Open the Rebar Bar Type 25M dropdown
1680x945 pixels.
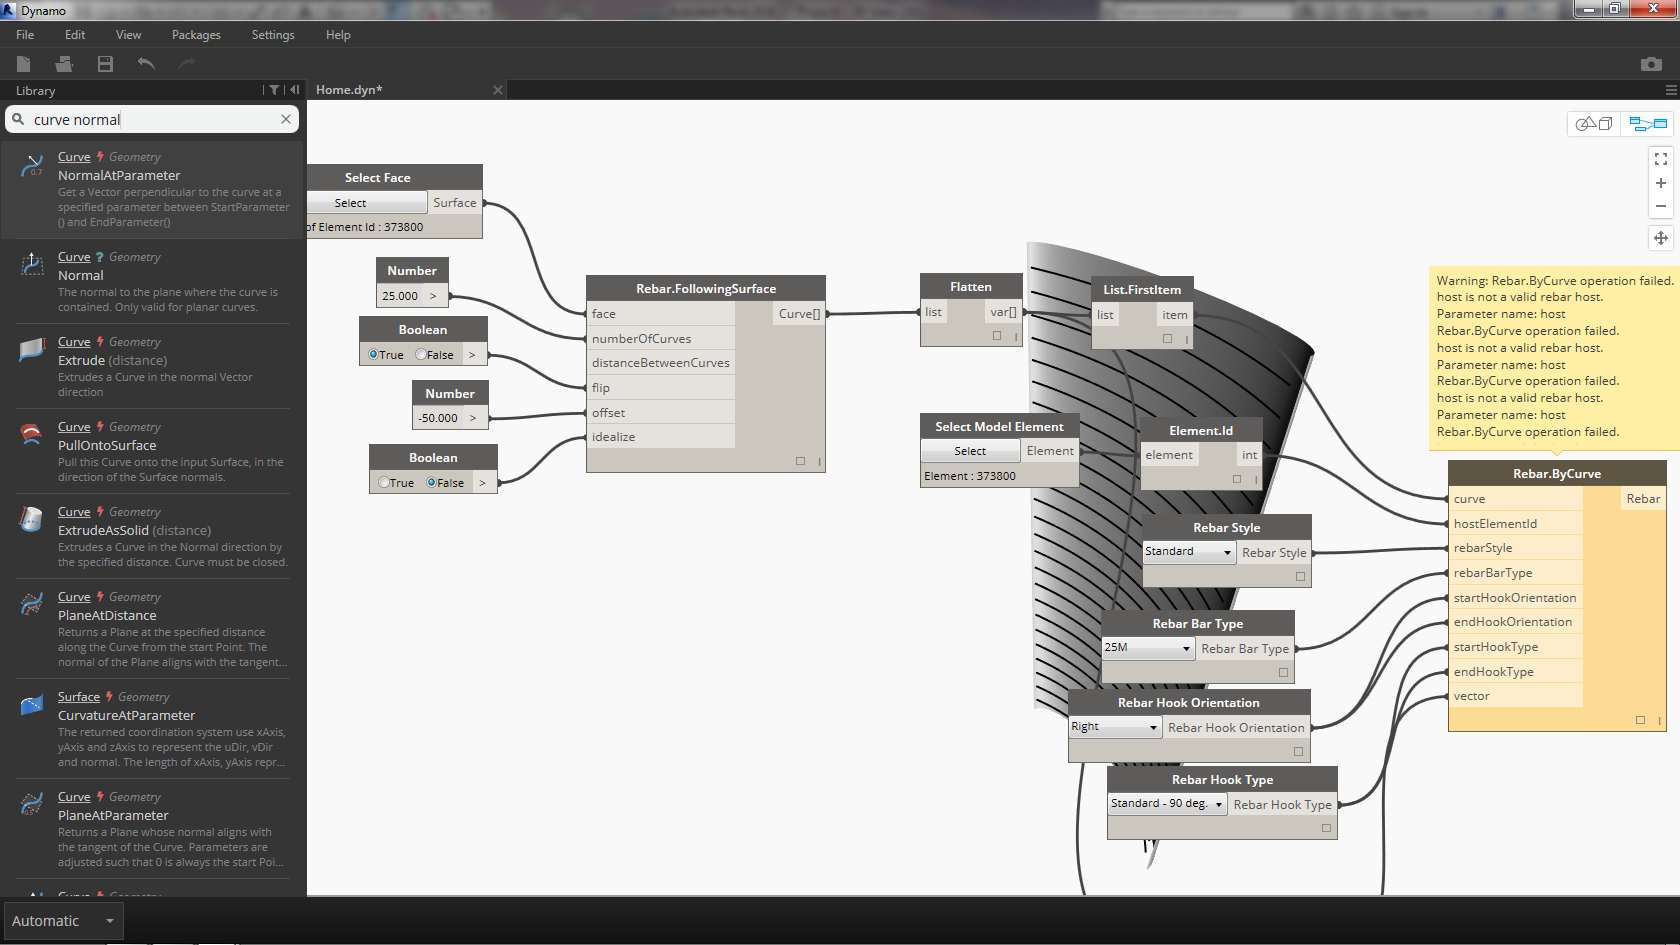click(1148, 648)
